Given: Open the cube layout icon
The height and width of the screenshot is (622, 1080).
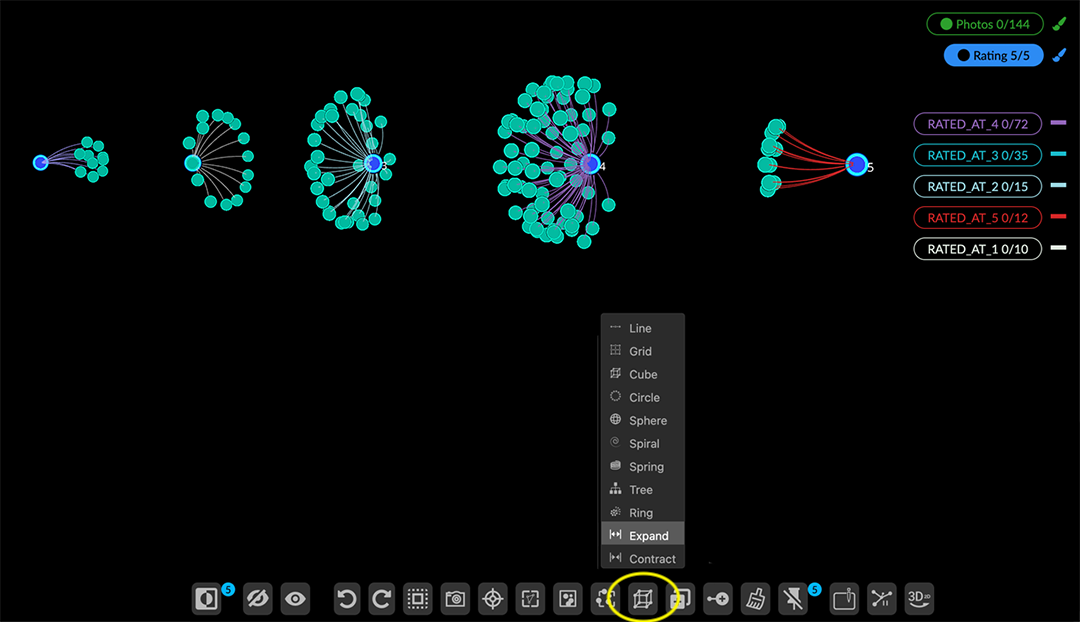Looking at the screenshot, I should pos(641,599).
